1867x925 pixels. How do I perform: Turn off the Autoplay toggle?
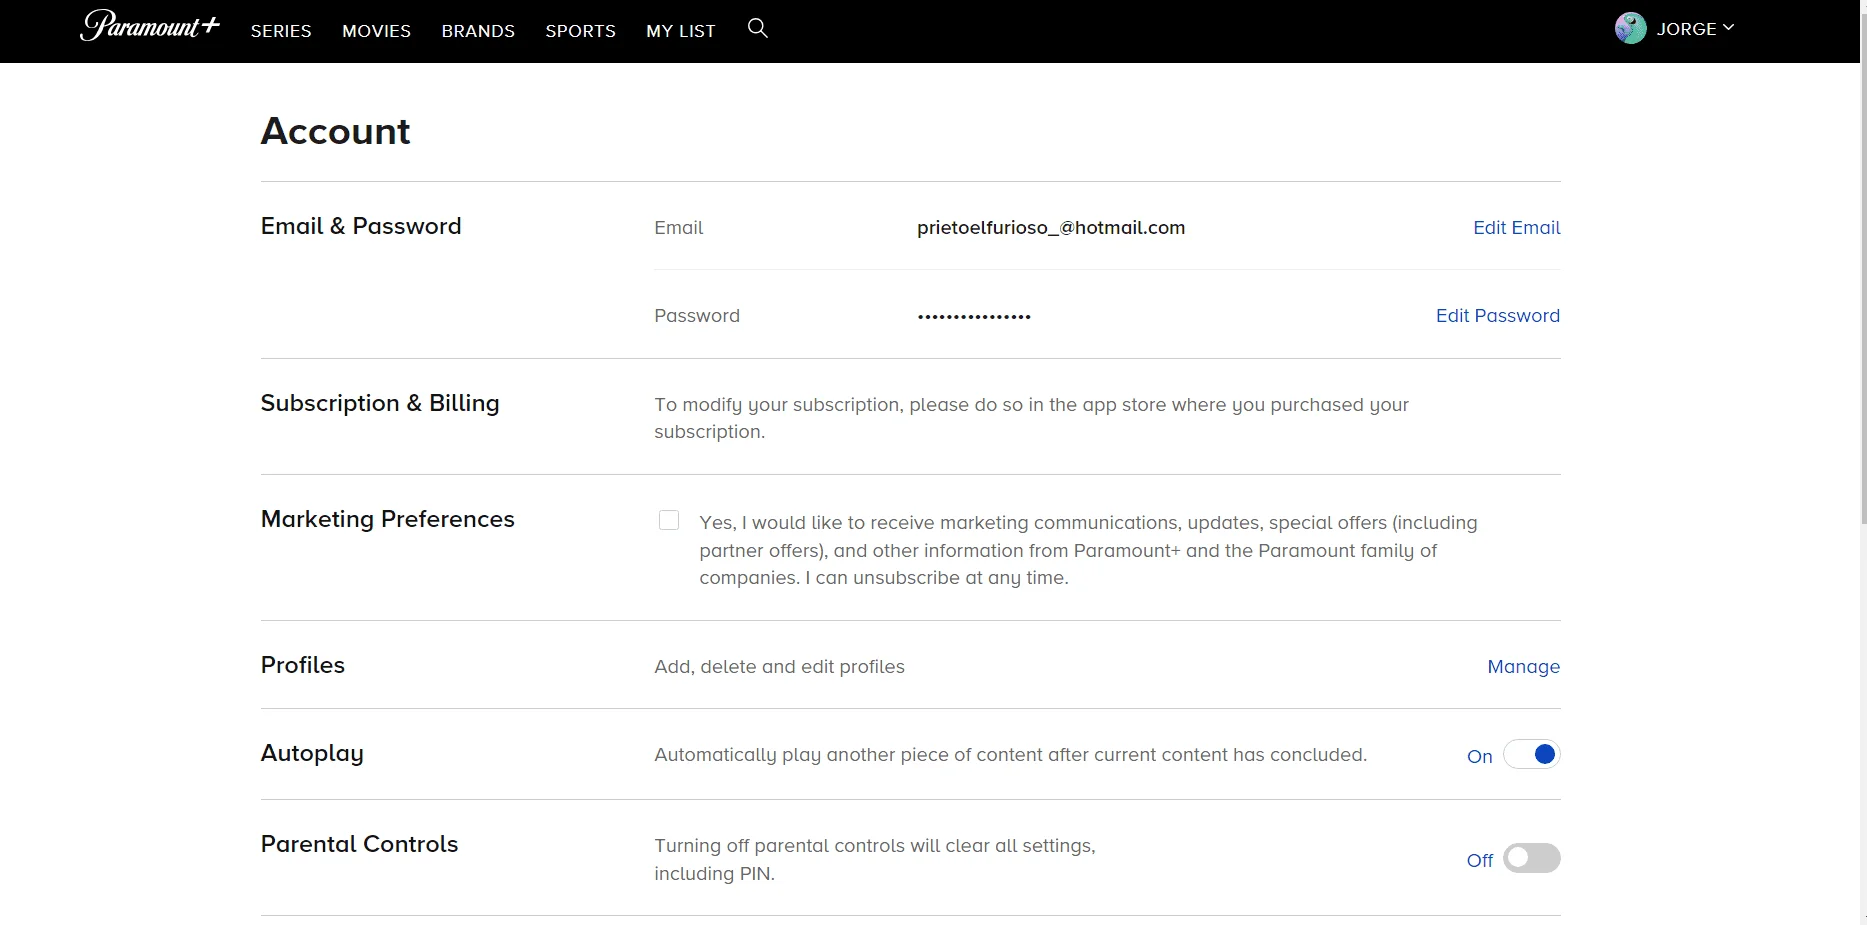point(1531,754)
